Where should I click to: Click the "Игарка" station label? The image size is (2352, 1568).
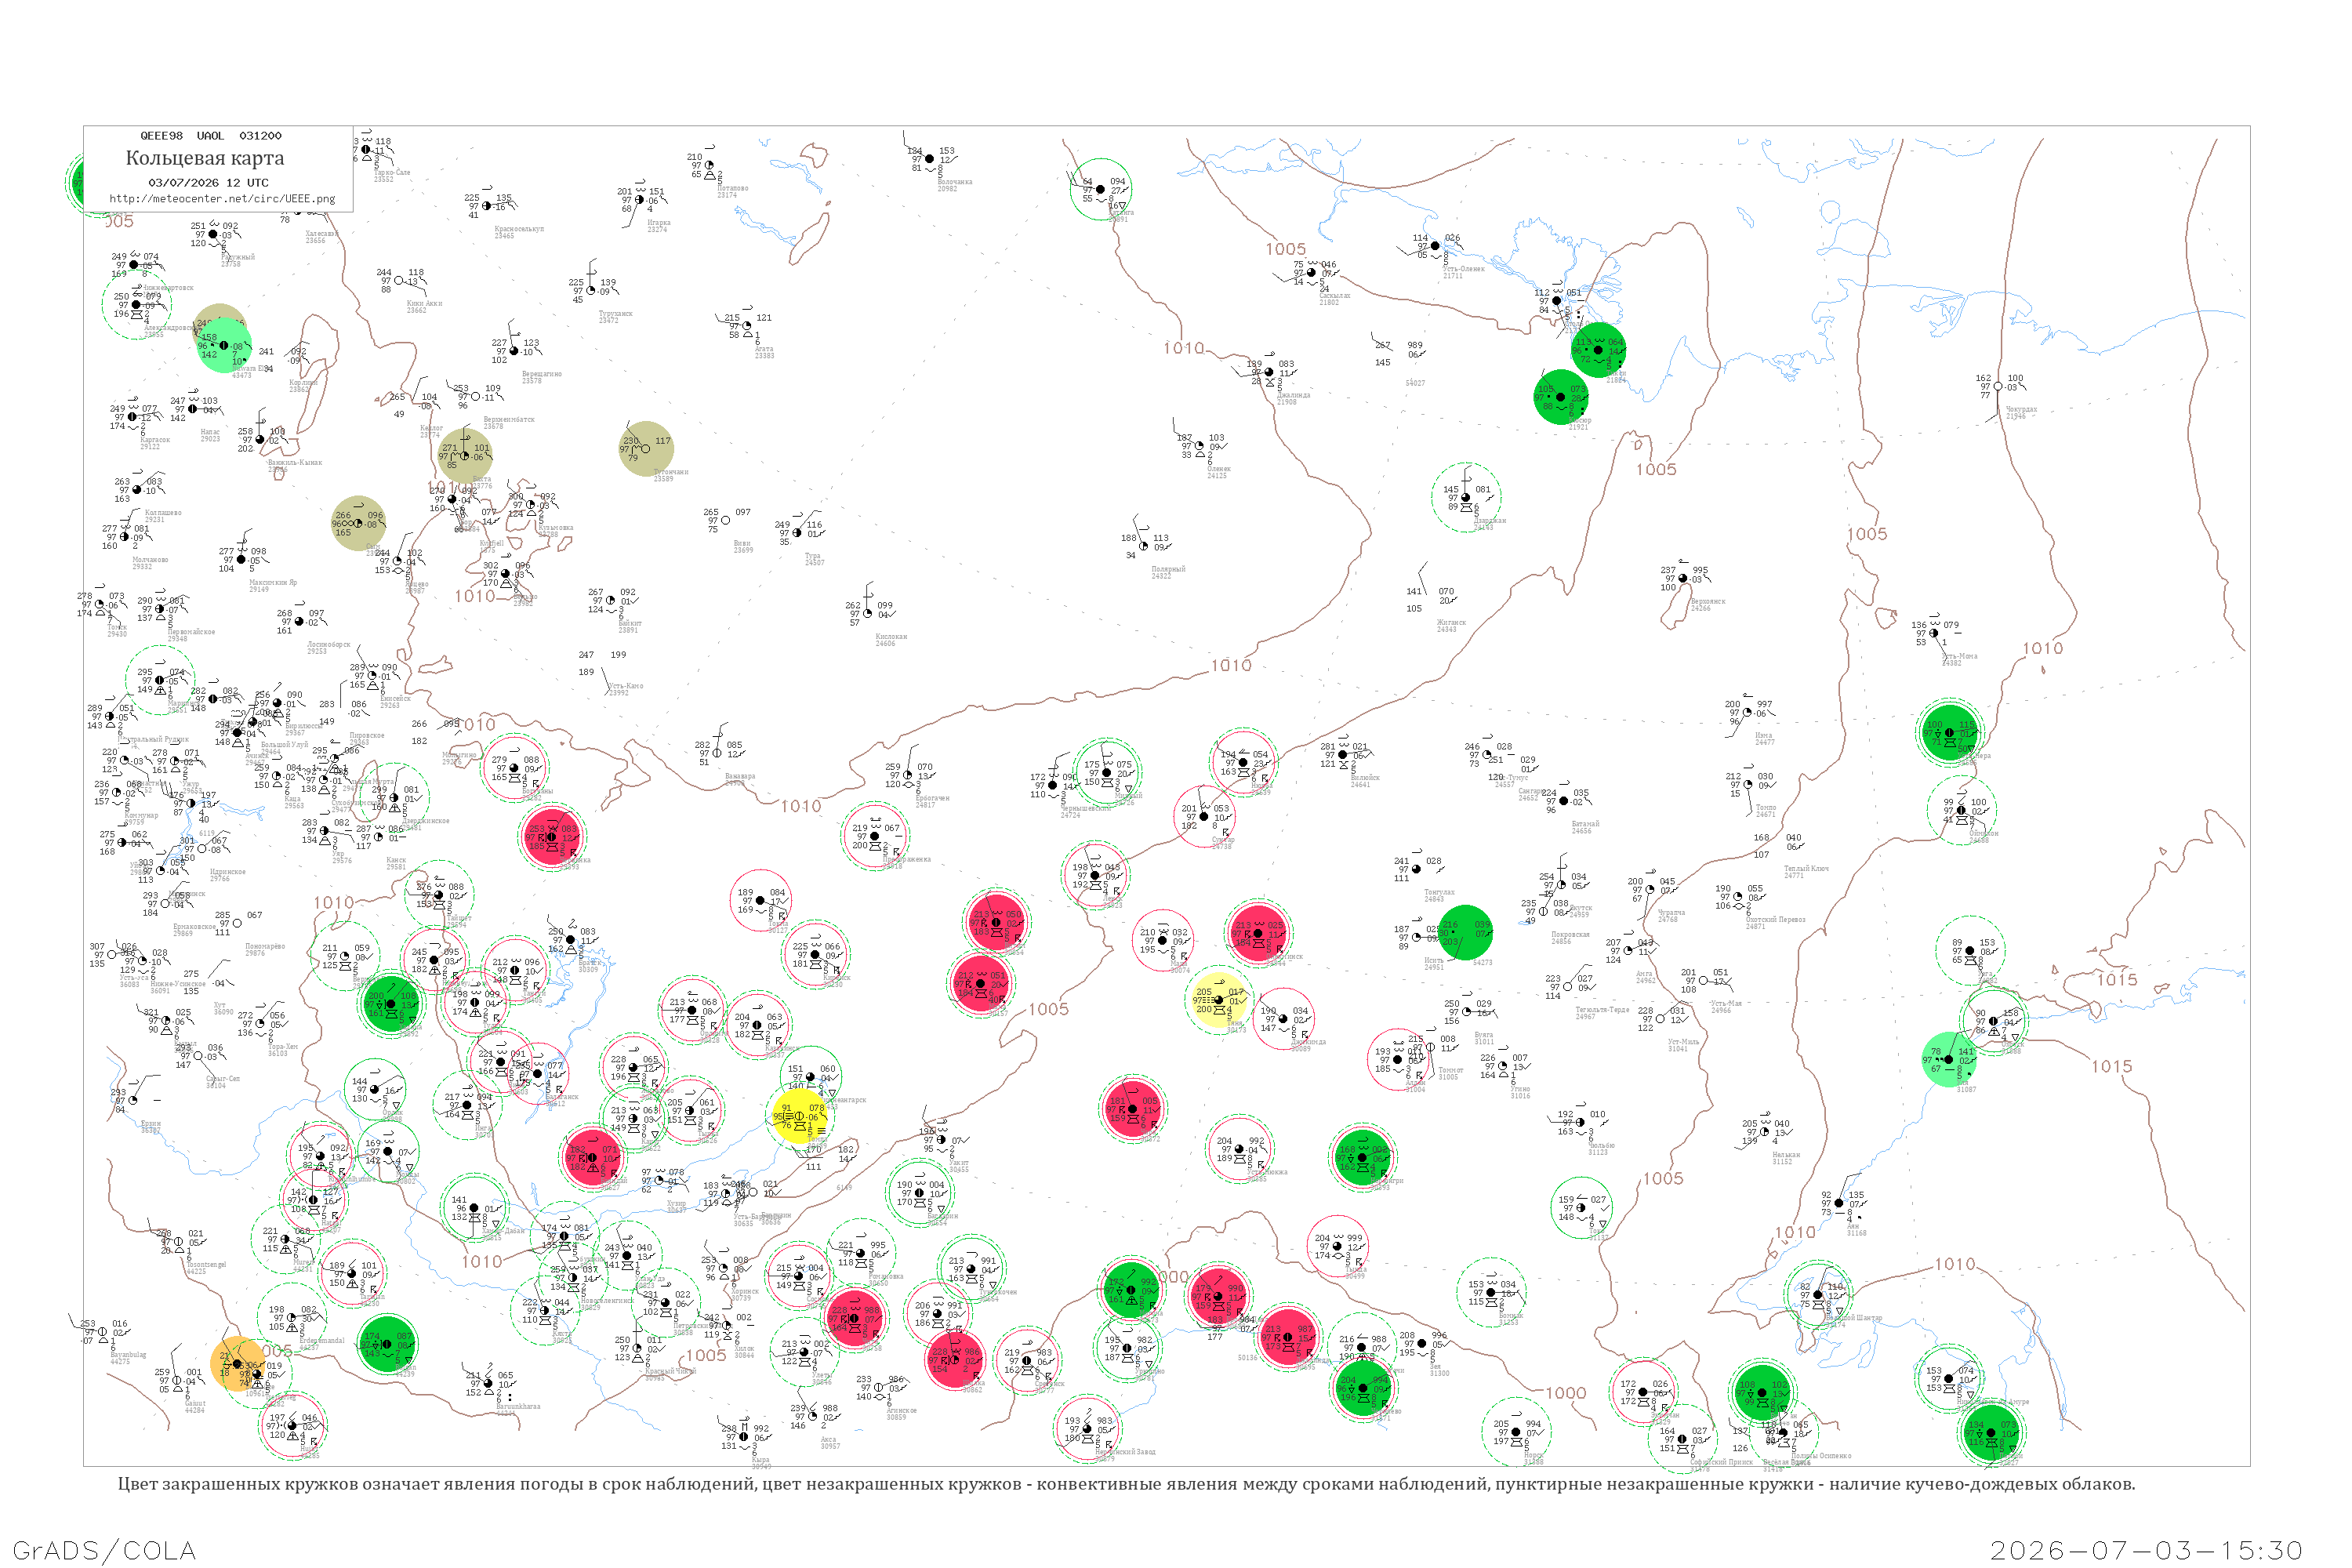tap(659, 223)
